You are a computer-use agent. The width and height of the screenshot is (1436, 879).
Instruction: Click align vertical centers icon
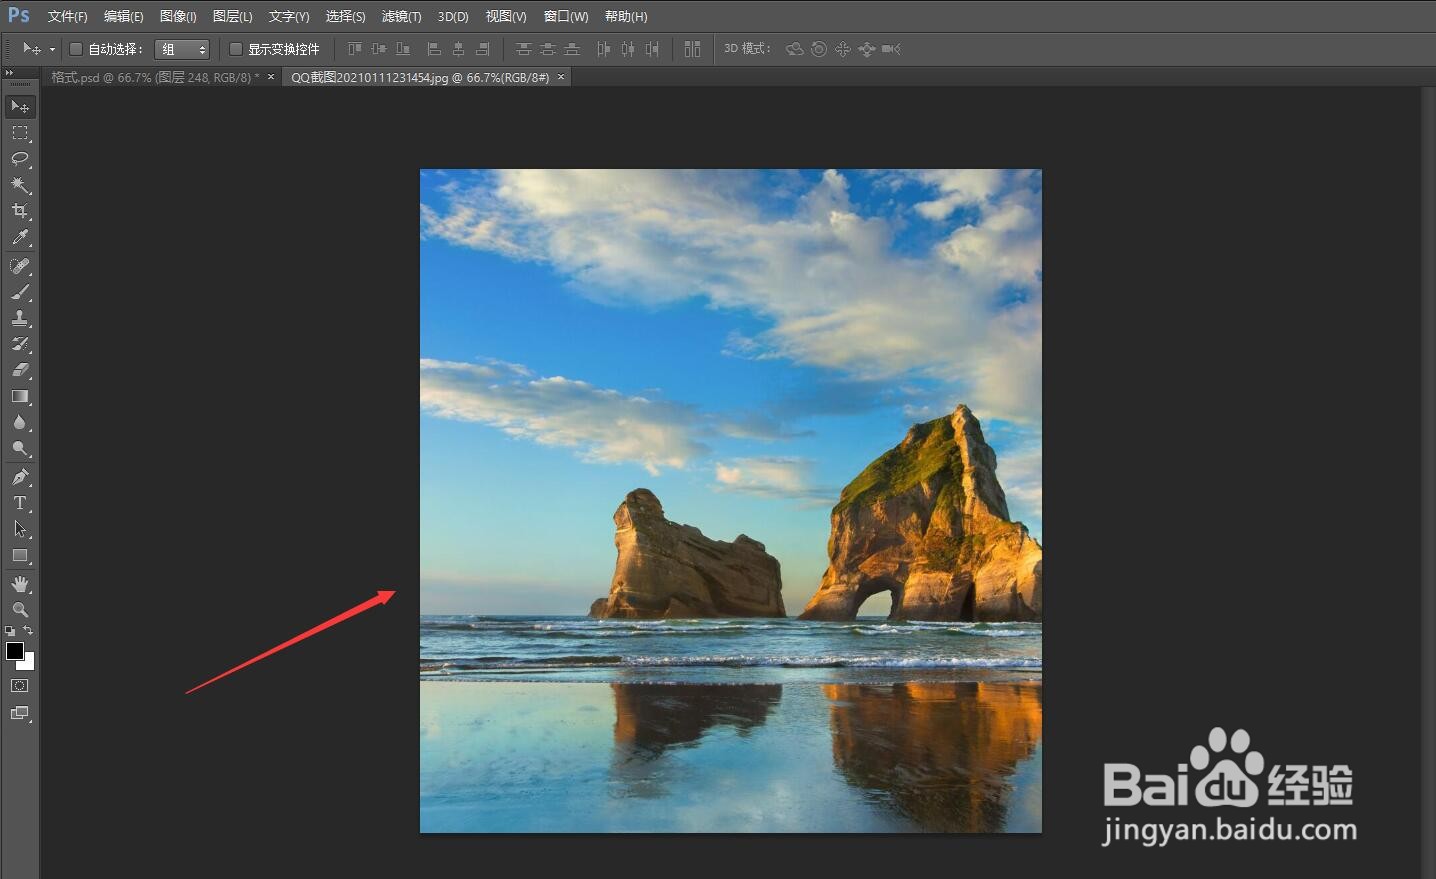(x=379, y=49)
